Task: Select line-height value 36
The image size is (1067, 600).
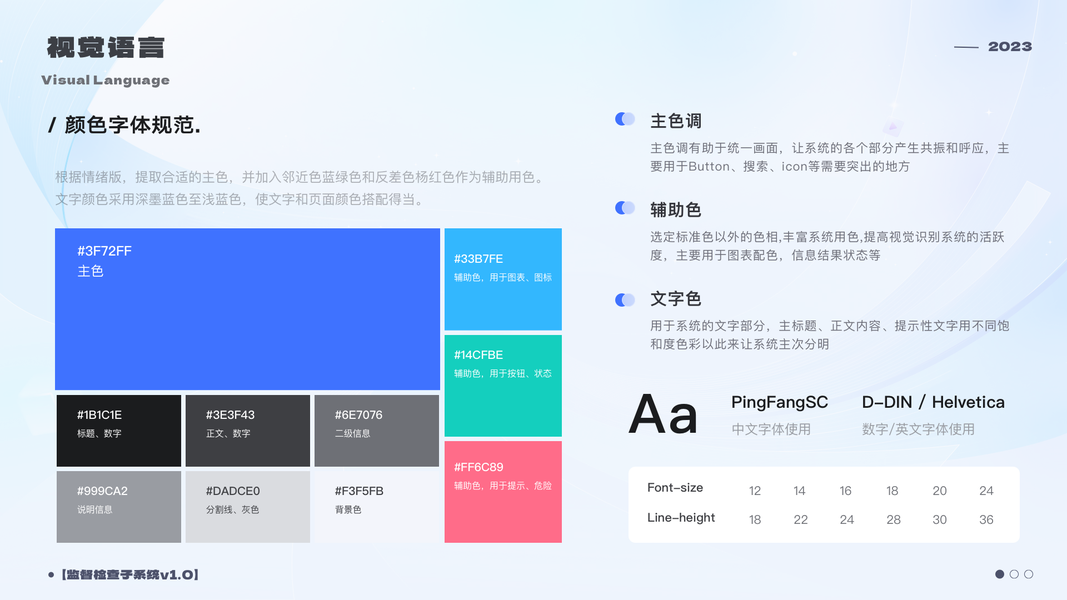Action: point(986,520)
